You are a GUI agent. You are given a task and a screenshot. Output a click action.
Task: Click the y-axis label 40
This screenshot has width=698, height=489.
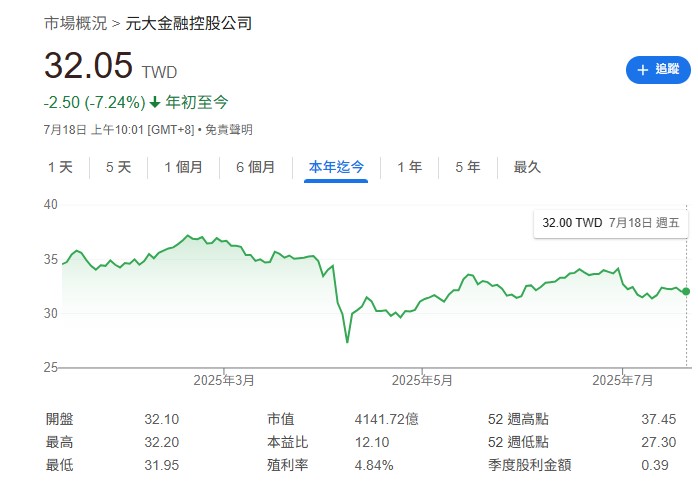click(x=51, y=204)
